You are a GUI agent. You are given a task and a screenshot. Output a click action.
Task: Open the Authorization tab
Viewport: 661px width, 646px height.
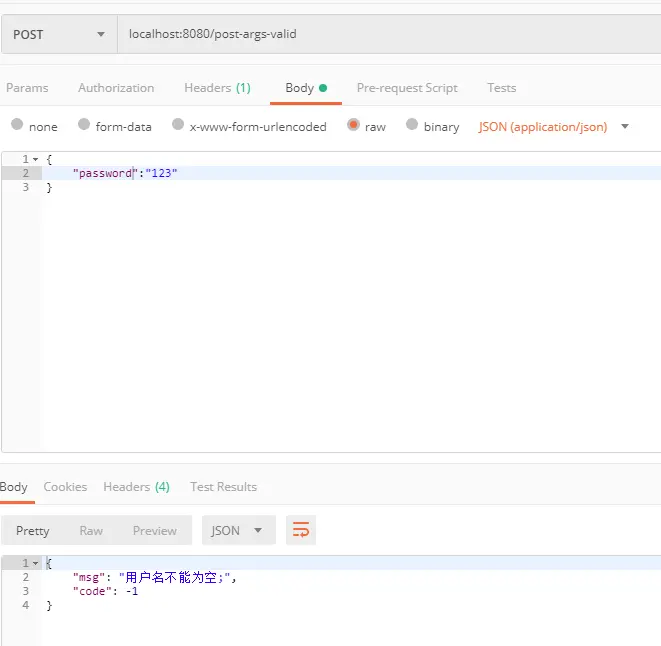coord(116,88)
